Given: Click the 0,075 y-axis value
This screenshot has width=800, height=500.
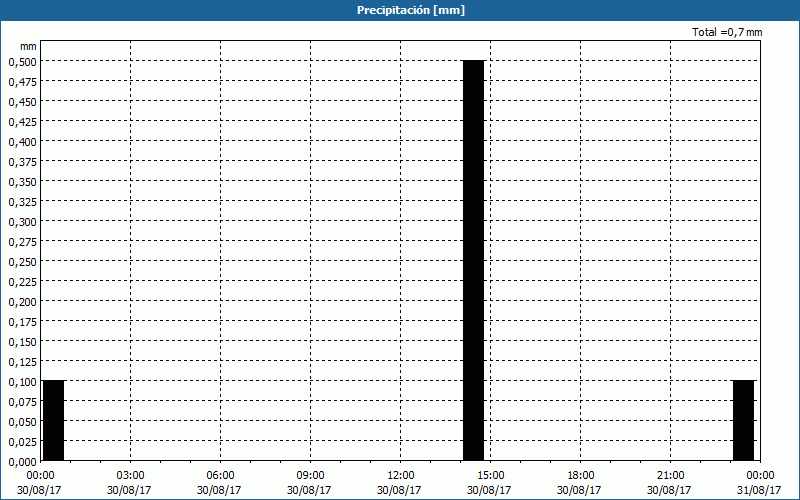Looking at the screenshot, I should (x=22, y=402).
